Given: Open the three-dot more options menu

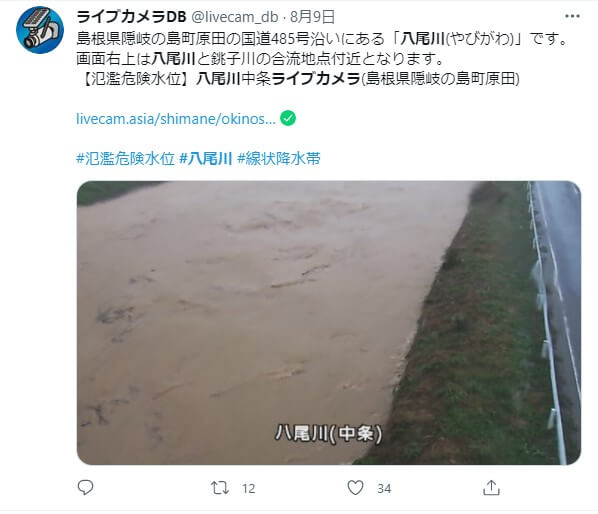Looking at the screenshot, I should click(x=572, y=16).
